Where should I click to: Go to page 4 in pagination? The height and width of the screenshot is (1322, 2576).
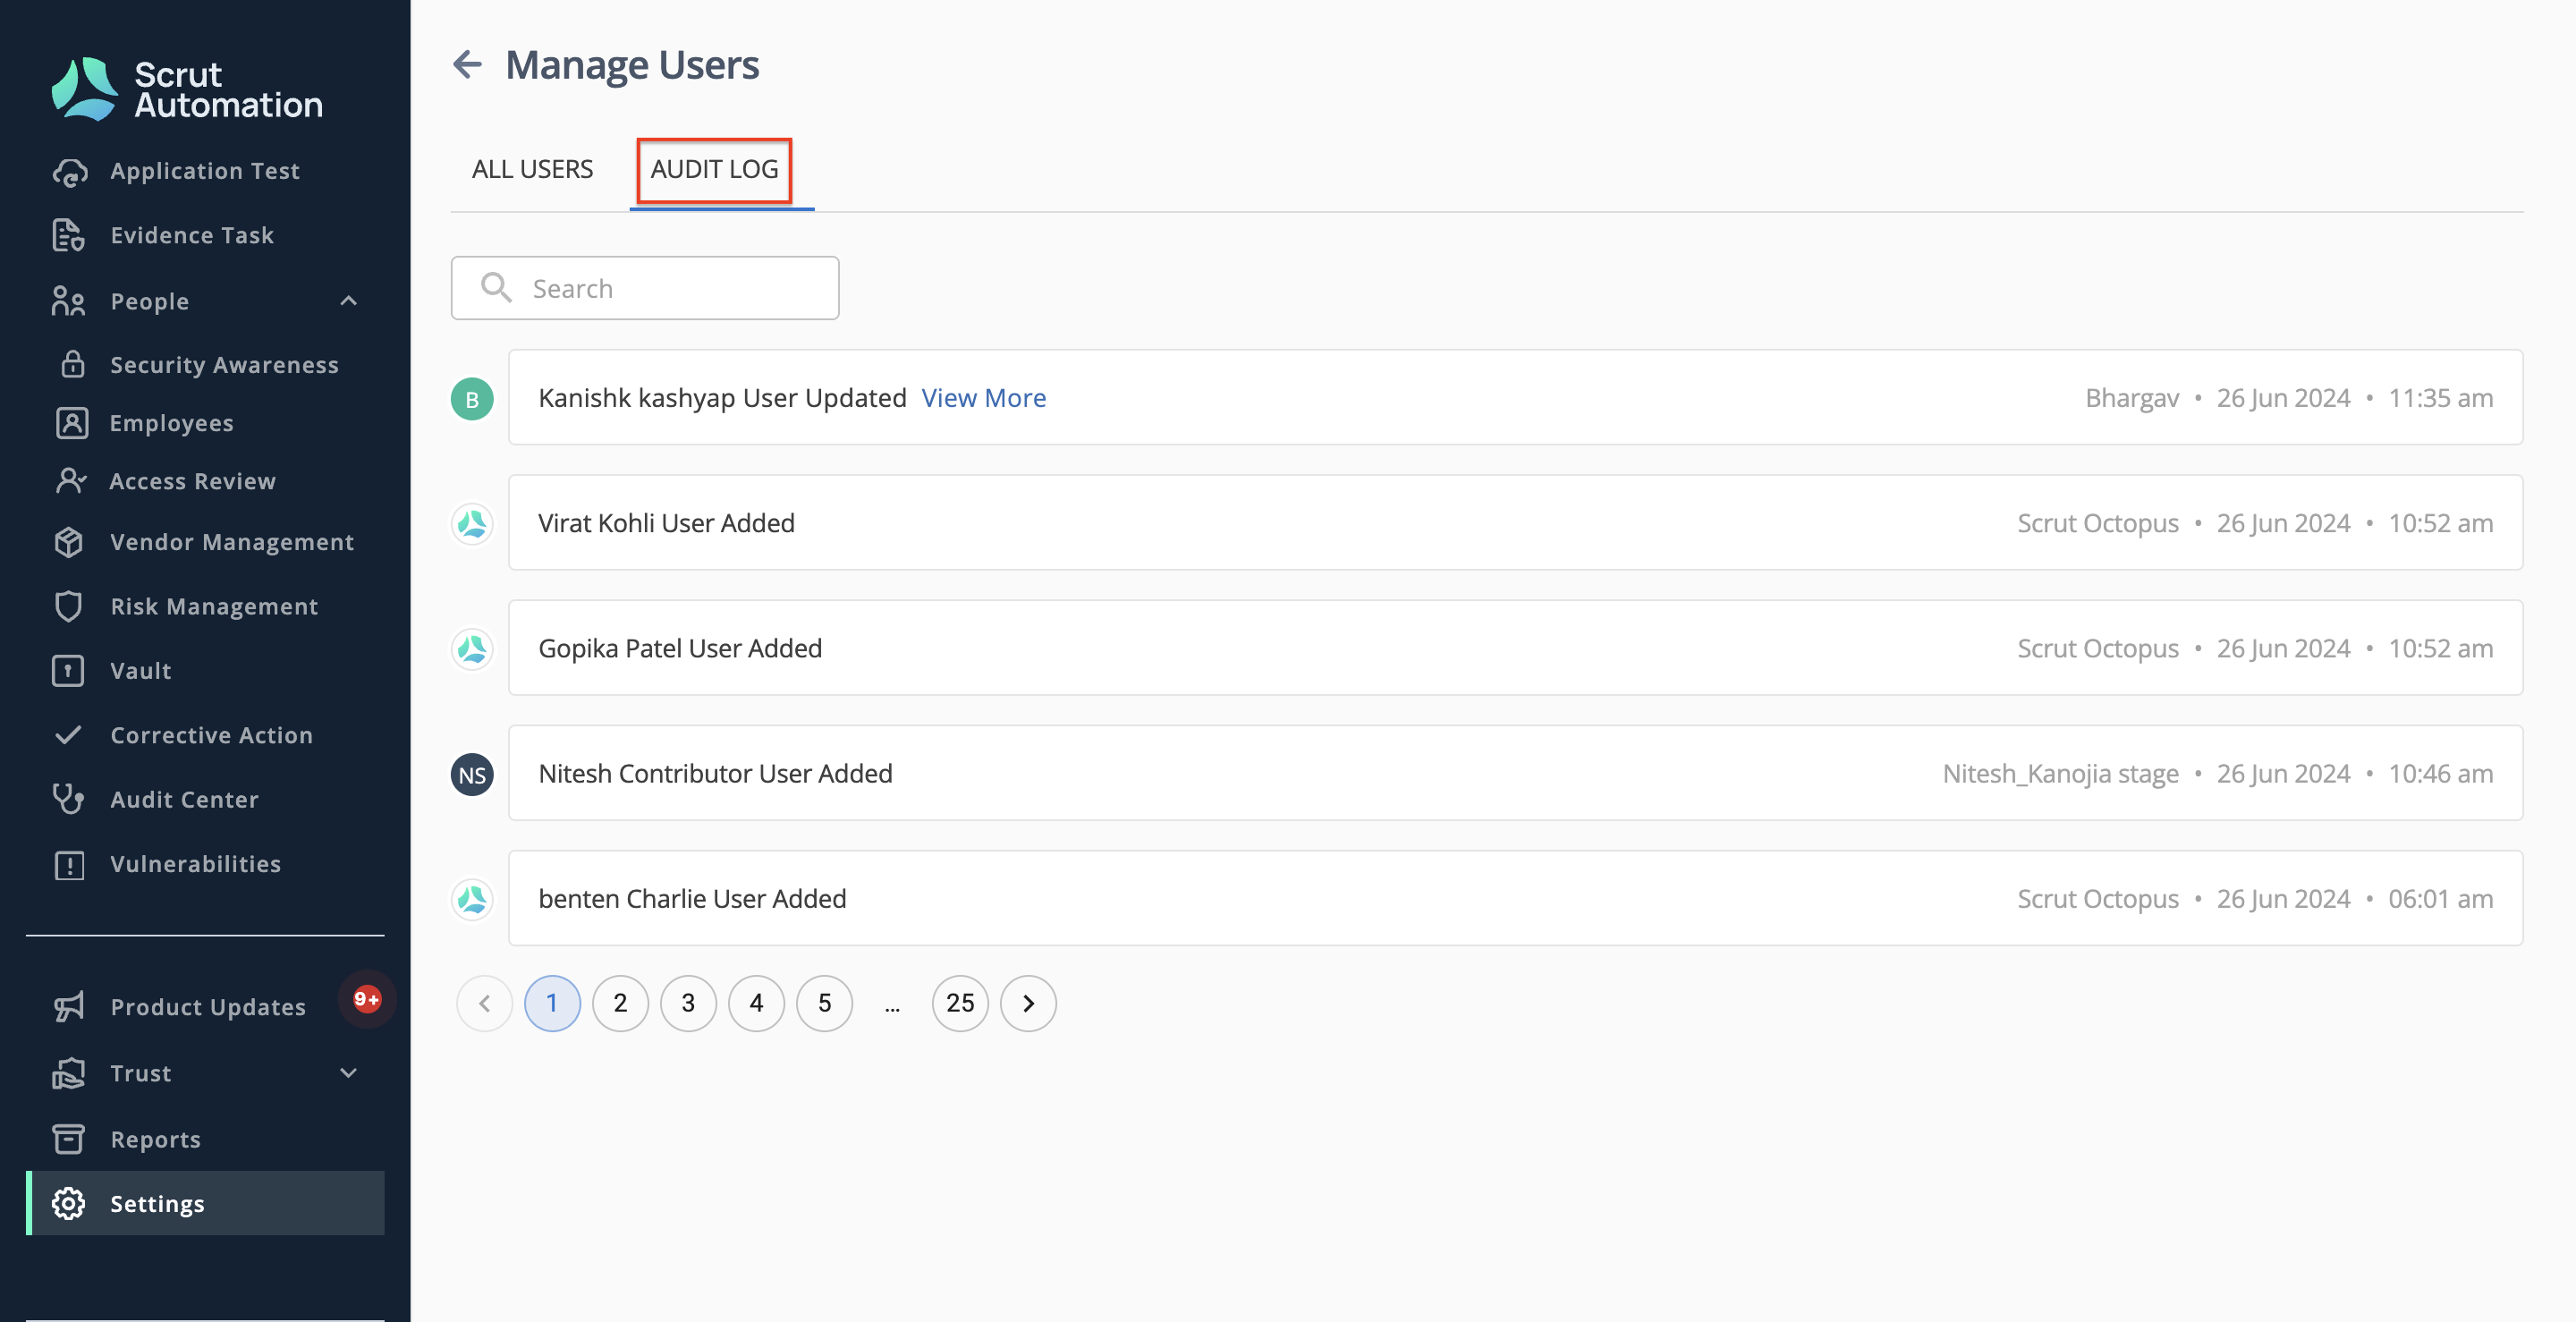tap(756, 1003)
